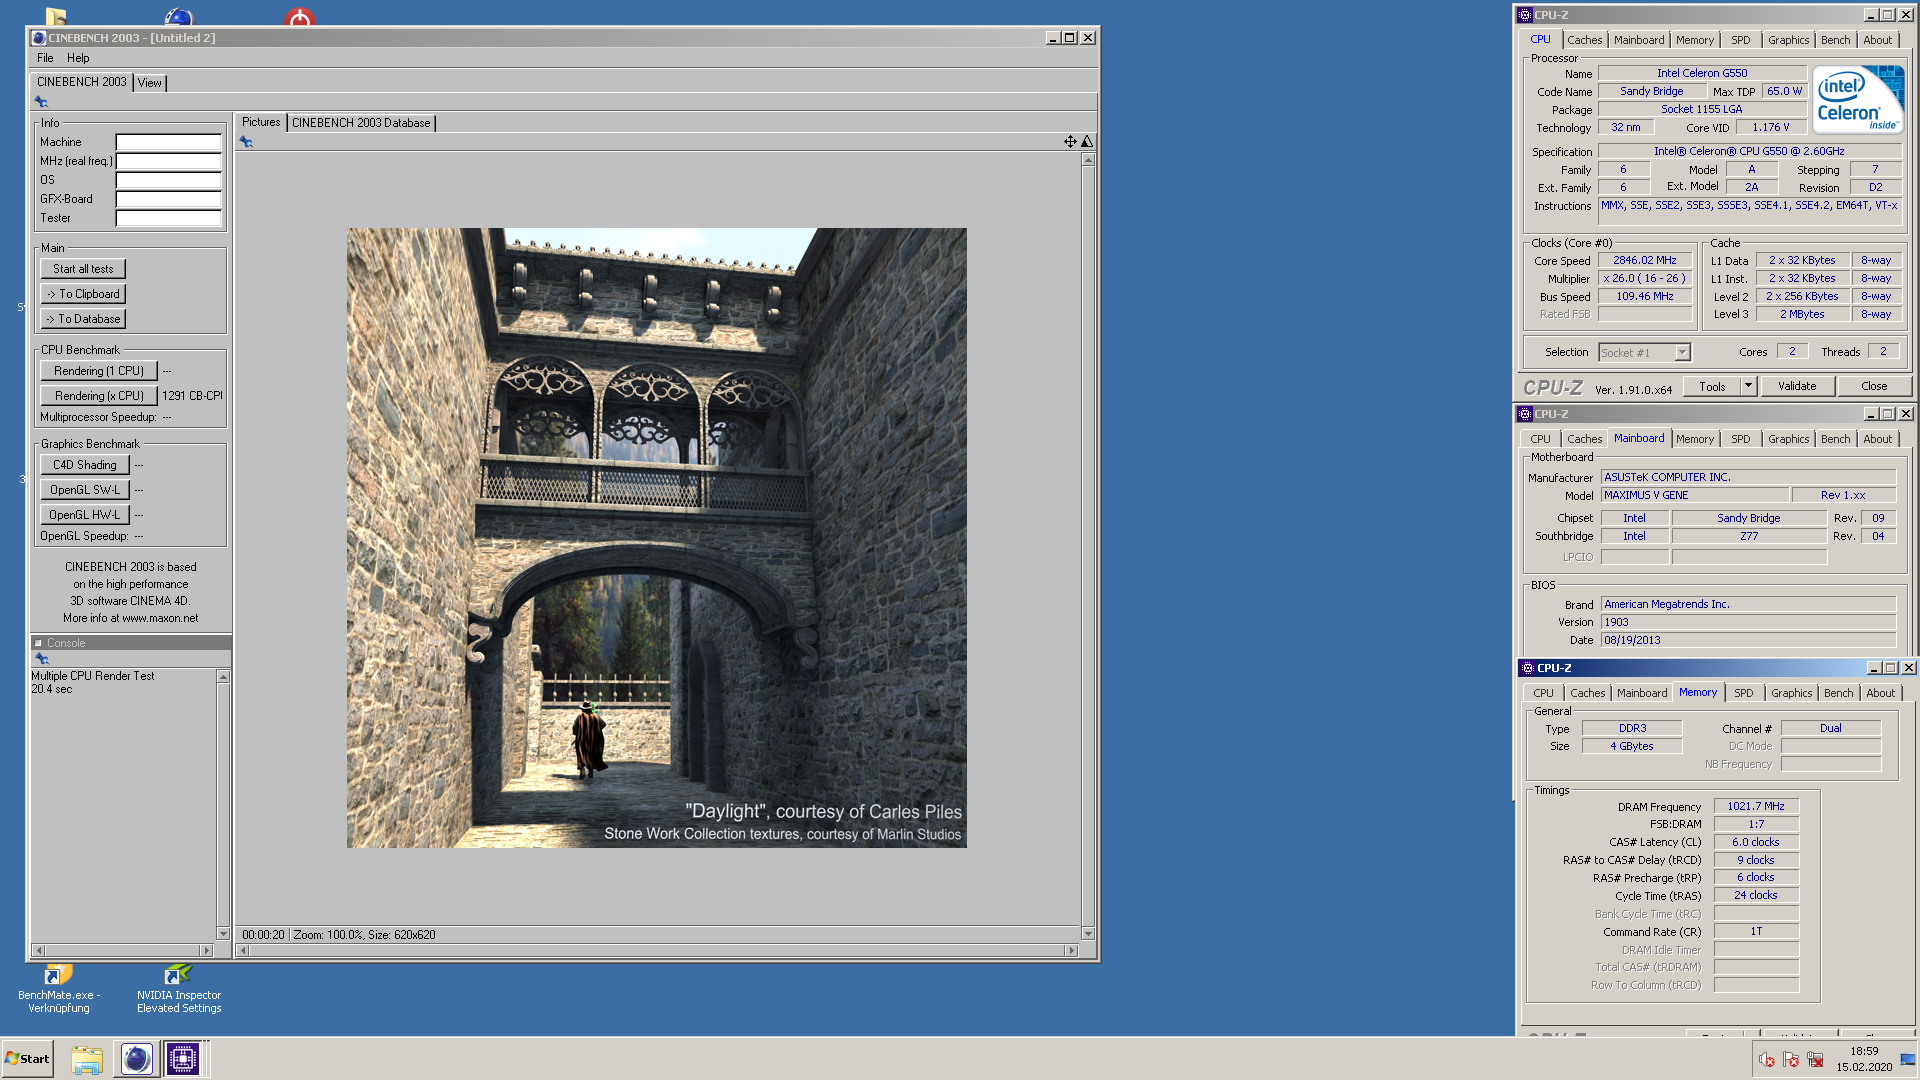Run Rendering (1 CPU) benchmark
Viewport: 1920px width, 1080px height.
pos(99,371)
